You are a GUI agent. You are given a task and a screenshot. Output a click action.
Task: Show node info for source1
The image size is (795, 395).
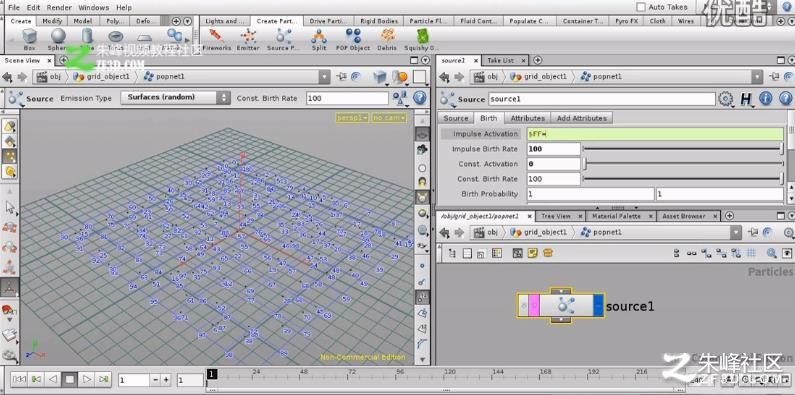[x=765, y=98]
